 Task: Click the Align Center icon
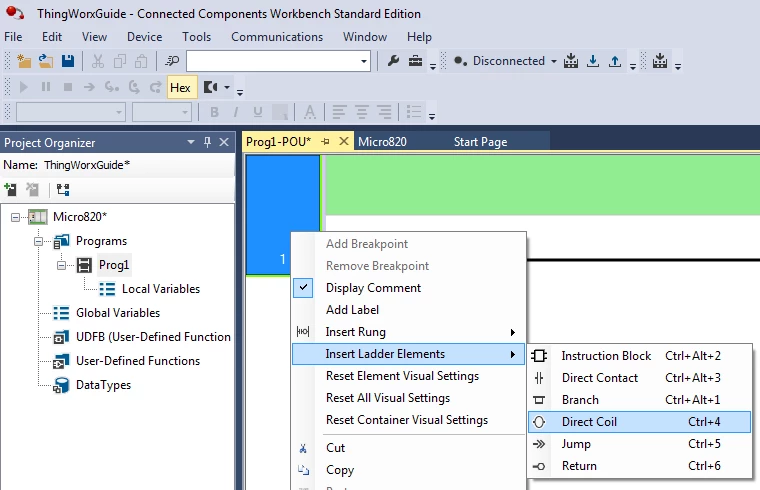point(362,112)
